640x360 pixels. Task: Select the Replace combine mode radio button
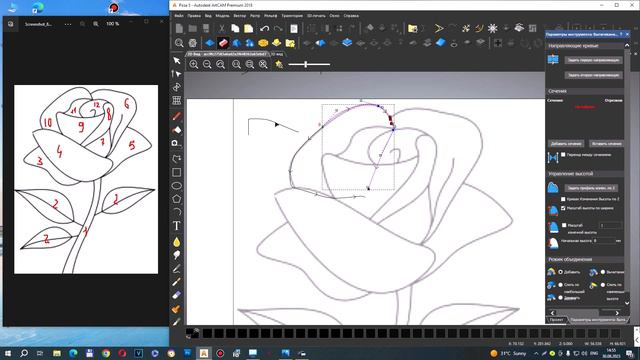tap(560, 298)
